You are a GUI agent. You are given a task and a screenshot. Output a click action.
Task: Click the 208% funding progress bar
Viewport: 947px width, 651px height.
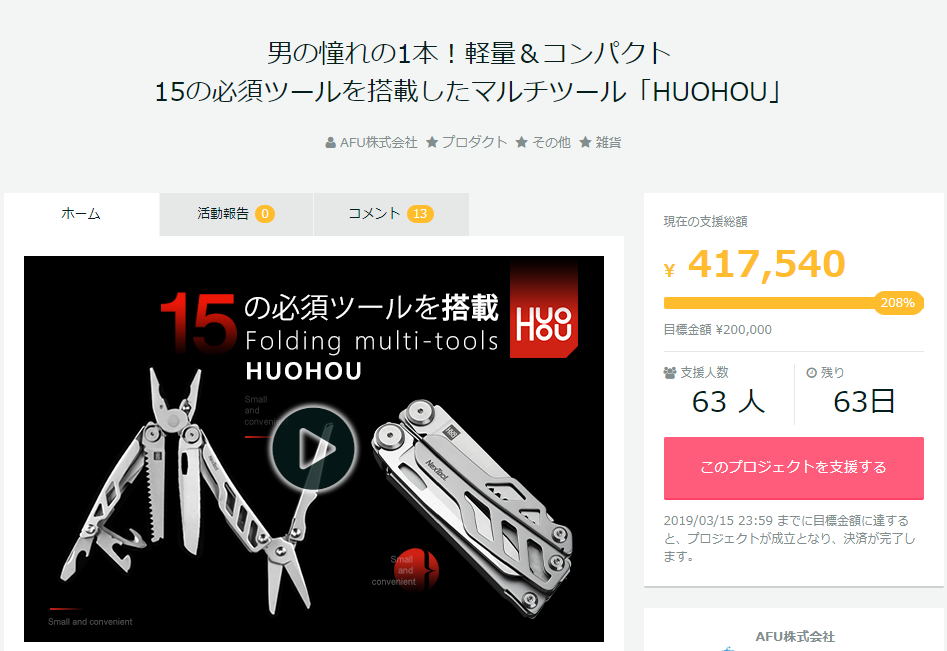(x=794, y=303)
